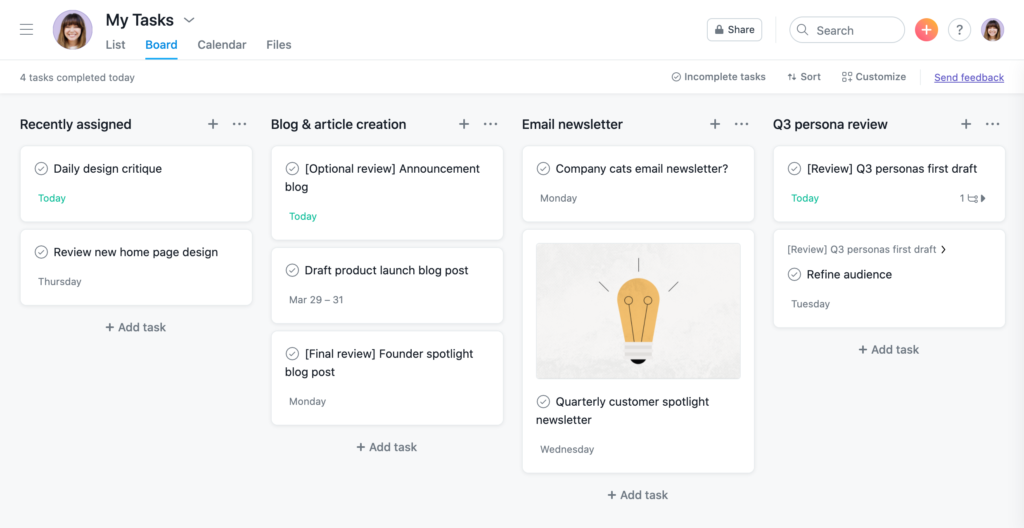Image resolution: width=1024 pixels, height=528 pixels.
Task: Click the orange plus quick-add button
Action: [926, 29]
